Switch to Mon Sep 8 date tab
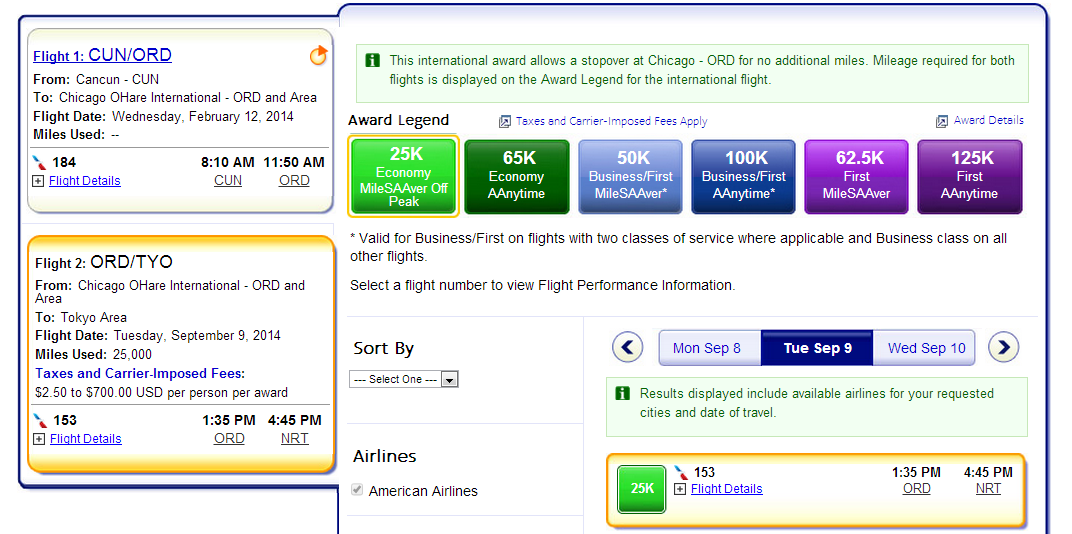 point(708,348)
